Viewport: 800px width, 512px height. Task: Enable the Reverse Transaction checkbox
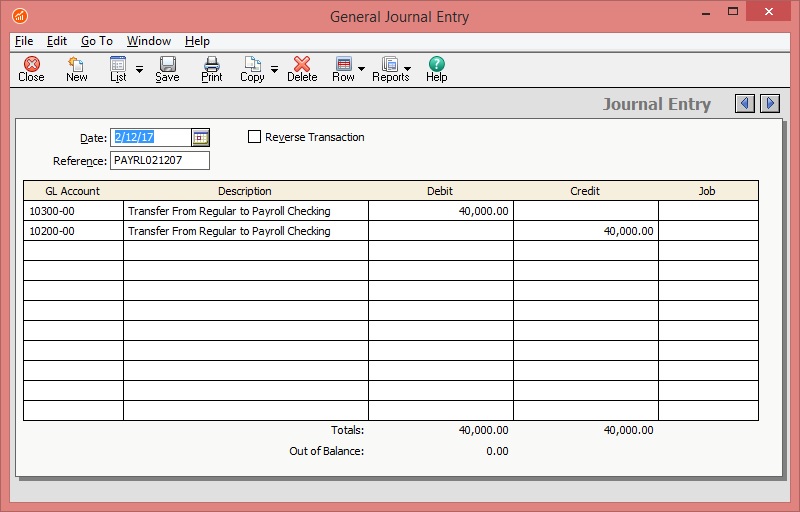(x=254, y=137)
